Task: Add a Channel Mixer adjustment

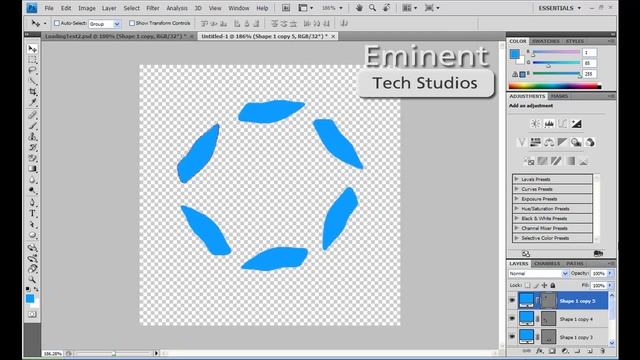Action: click(590, 142)
